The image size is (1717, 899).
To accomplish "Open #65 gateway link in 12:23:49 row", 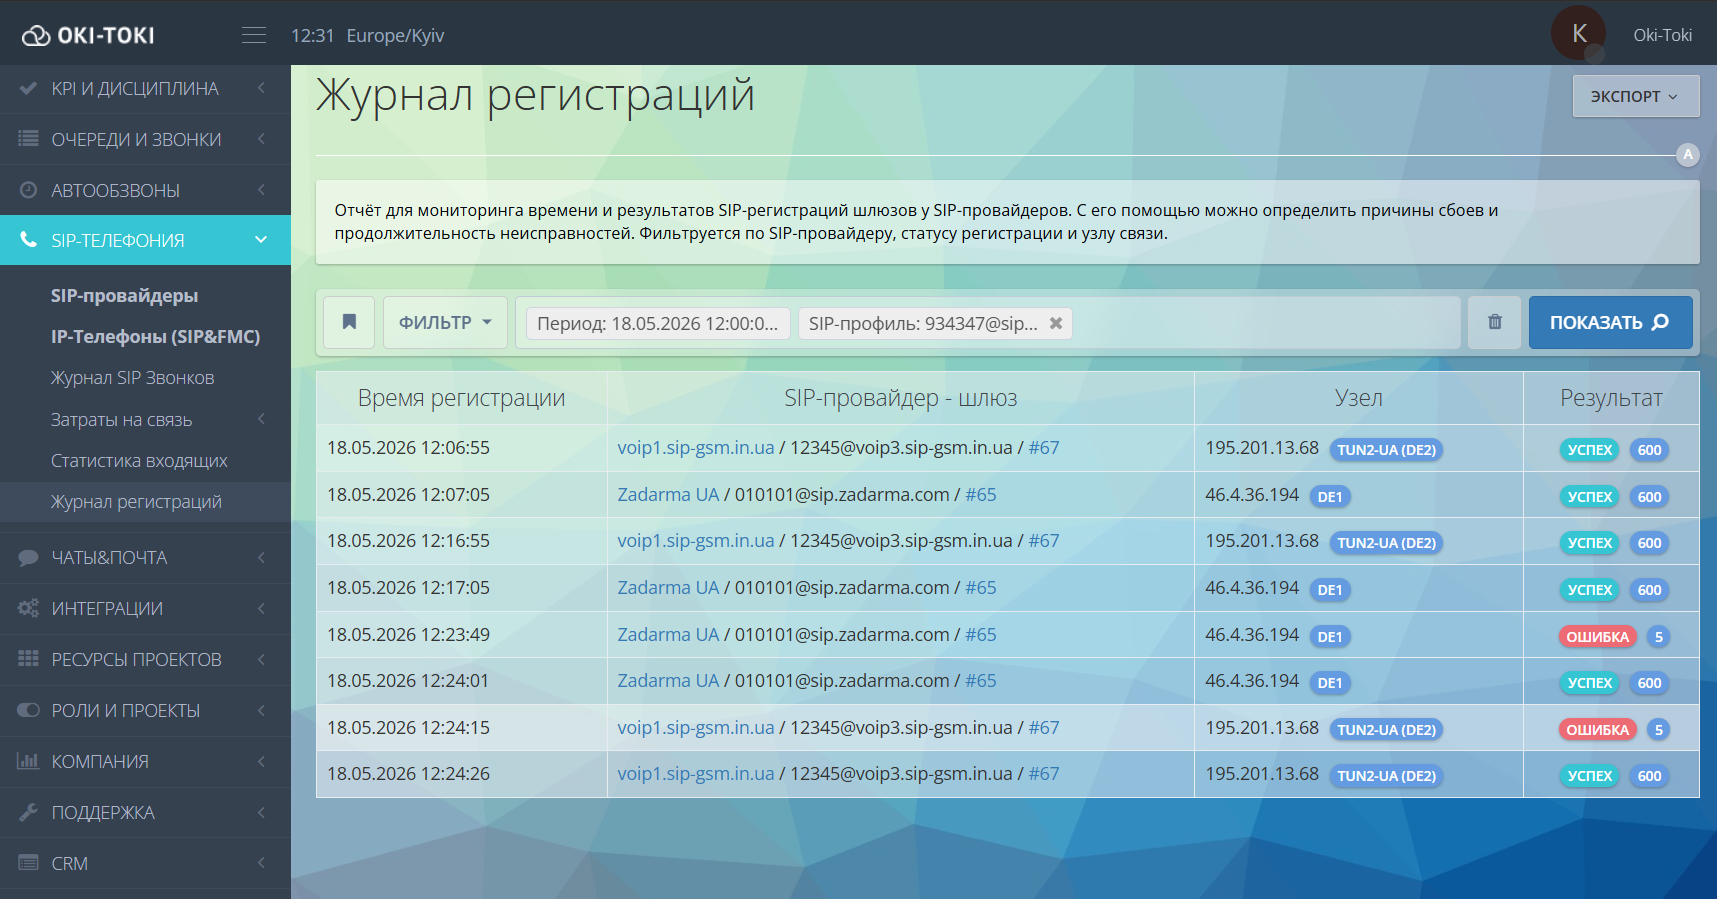I will pyautogui.click(x=981, y=634).
